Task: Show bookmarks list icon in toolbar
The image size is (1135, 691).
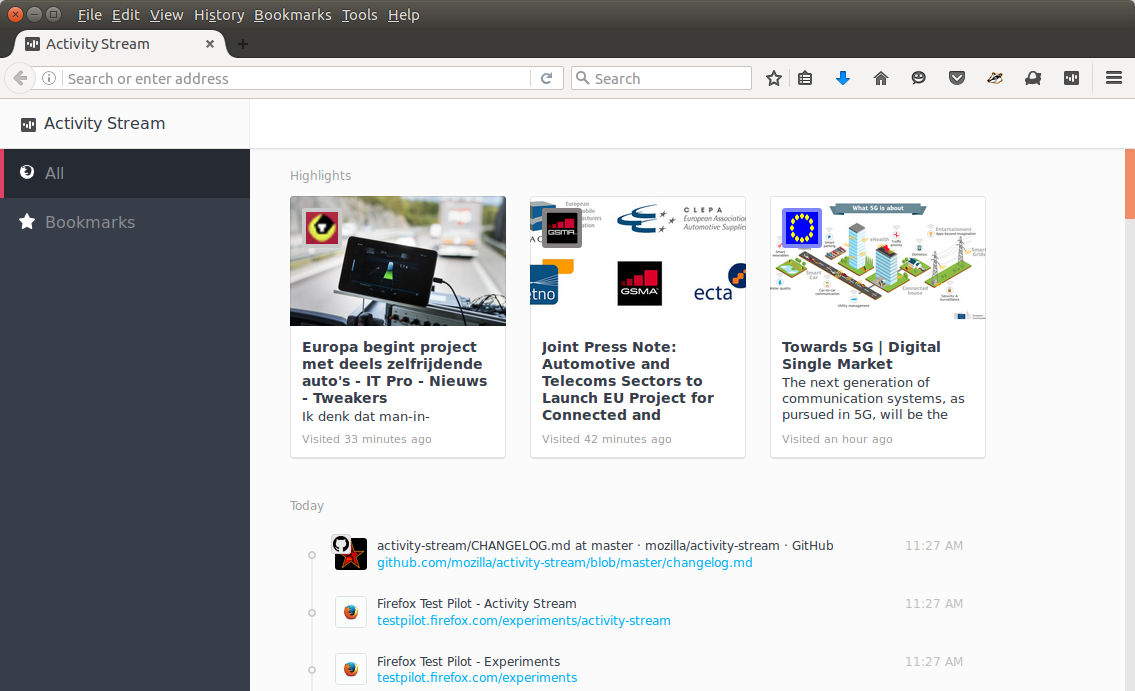Action: pos(805,78)
